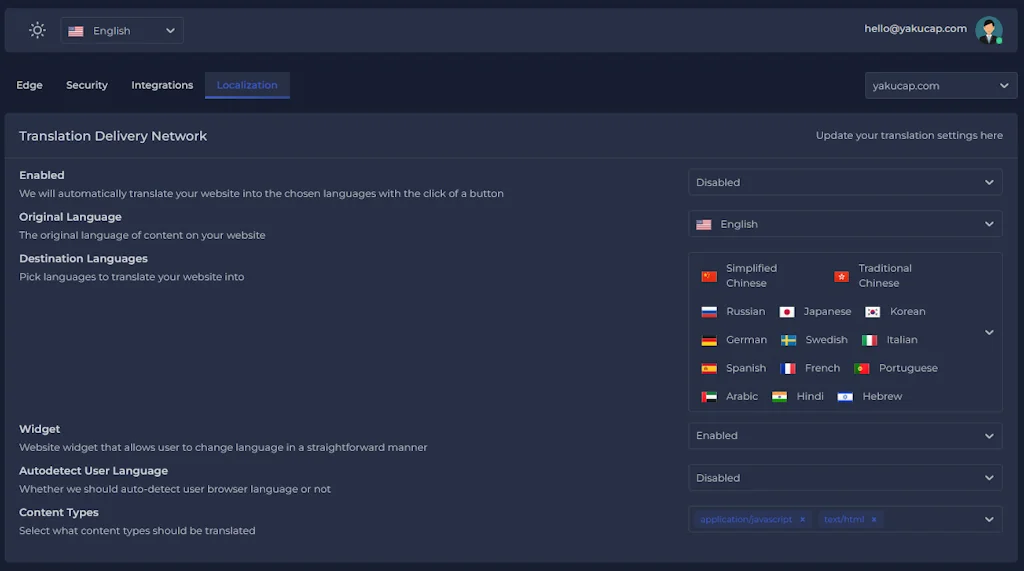Open the Original Language dropdown
The image size is (1024, 571).
point(845,224)
